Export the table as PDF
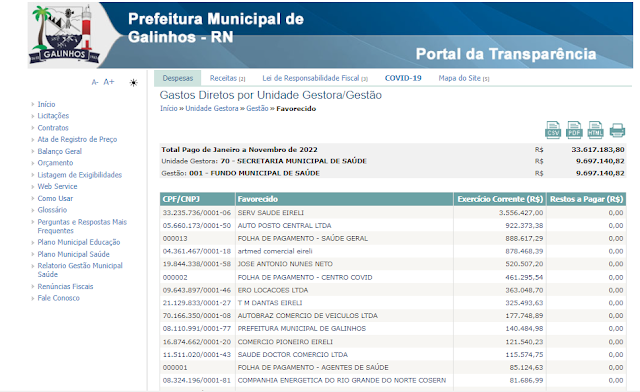 point(574,130)
